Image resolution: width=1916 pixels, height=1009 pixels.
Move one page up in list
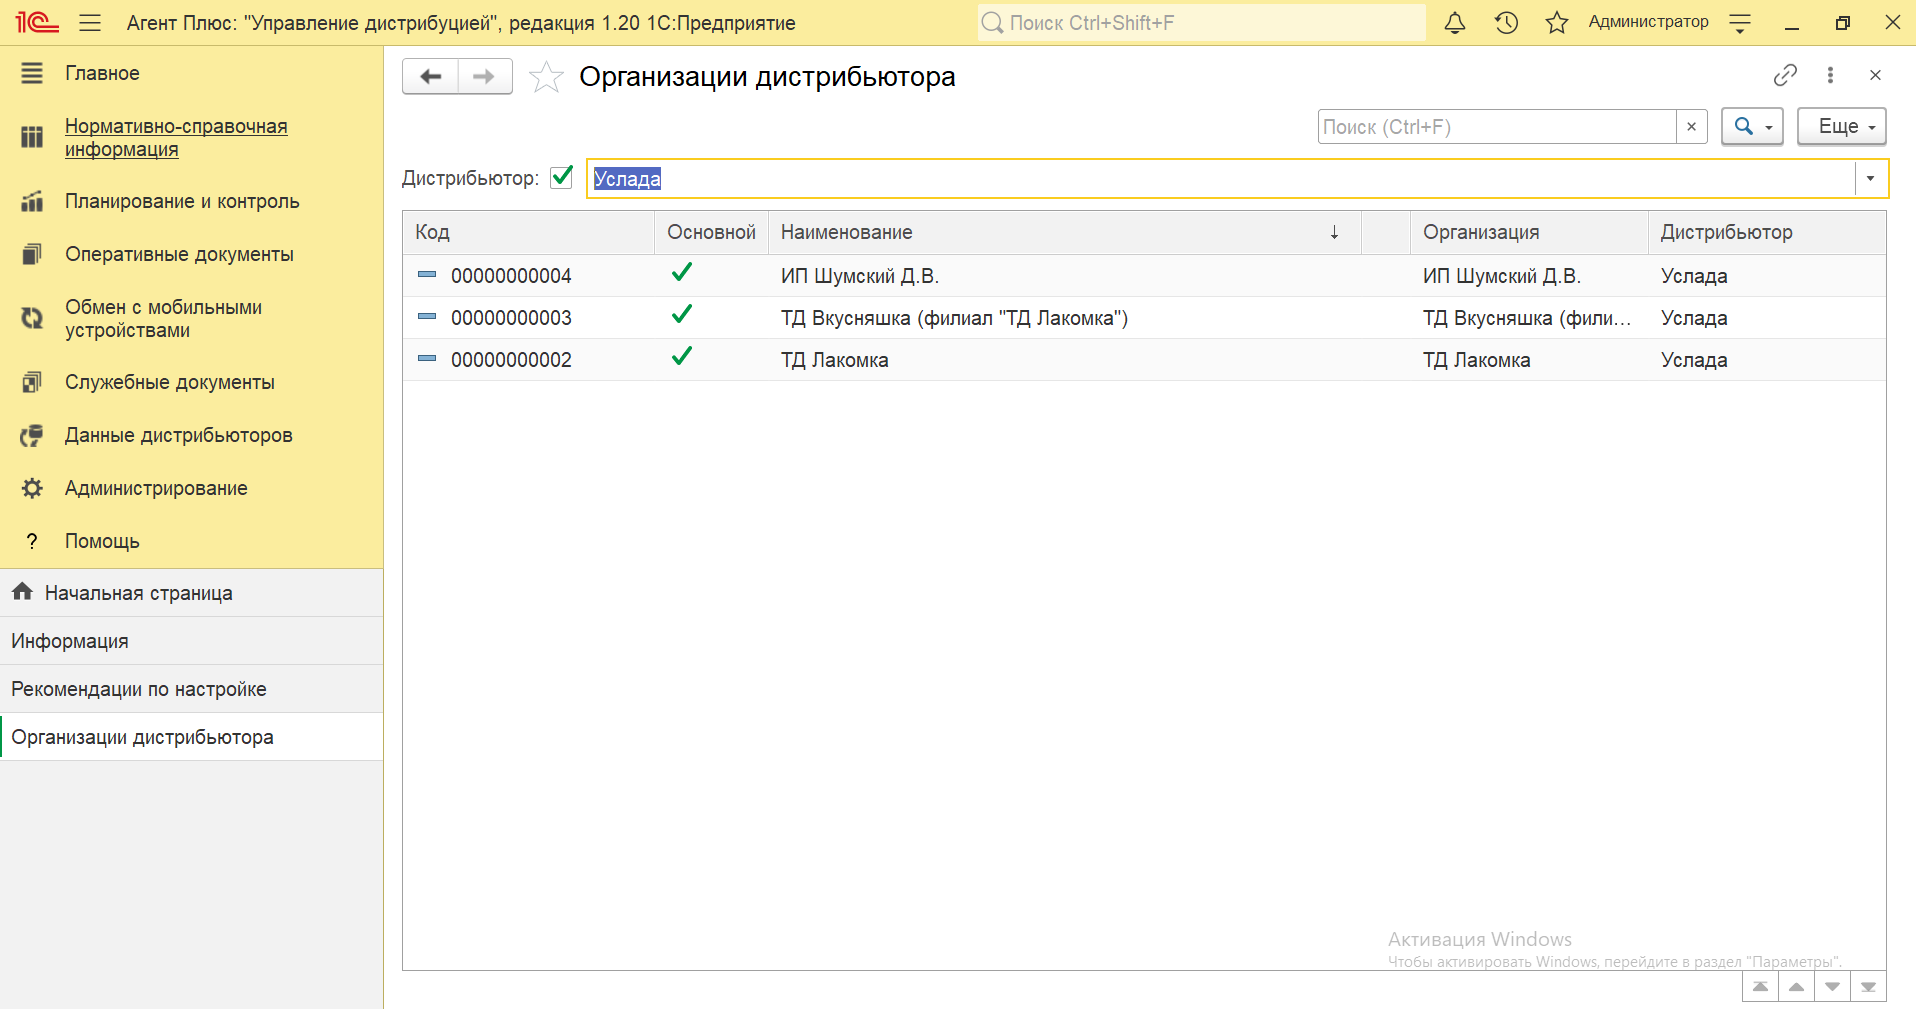pyautogui.click(x=1796, y=987)
